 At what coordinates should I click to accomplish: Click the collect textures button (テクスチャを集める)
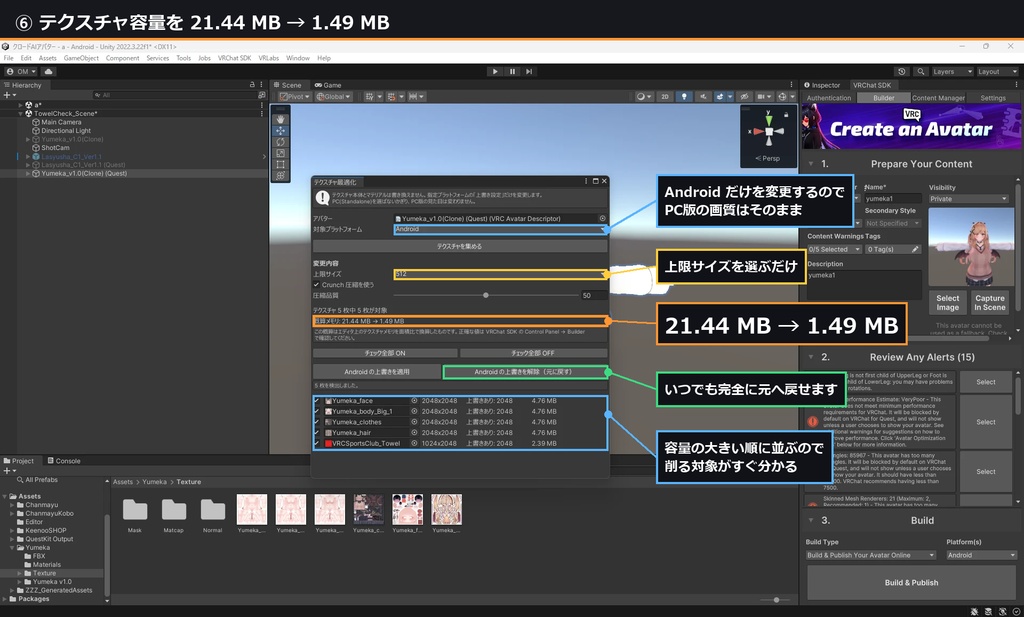coord(460,246)
